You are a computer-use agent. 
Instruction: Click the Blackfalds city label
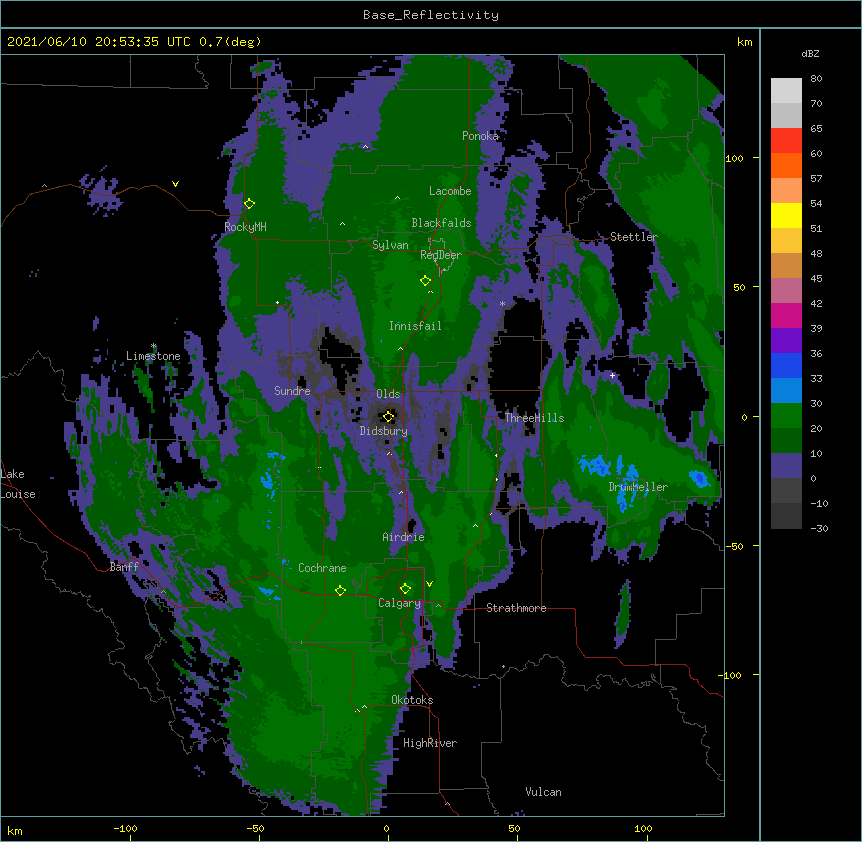pyautogui.click(x=441, y=223)
